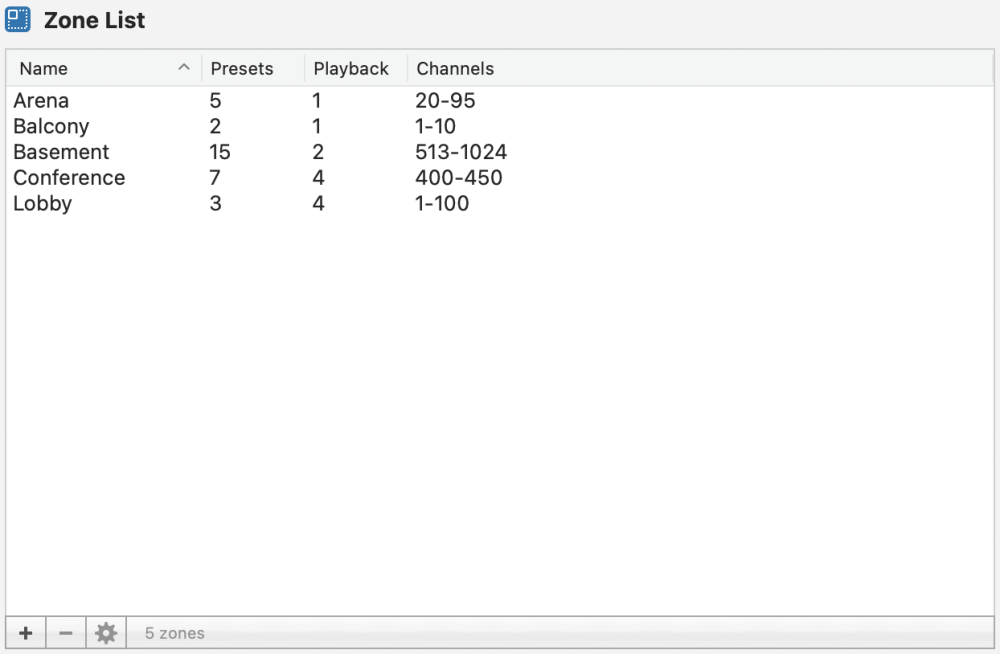Click the minus remove zone button

(66, 633)
